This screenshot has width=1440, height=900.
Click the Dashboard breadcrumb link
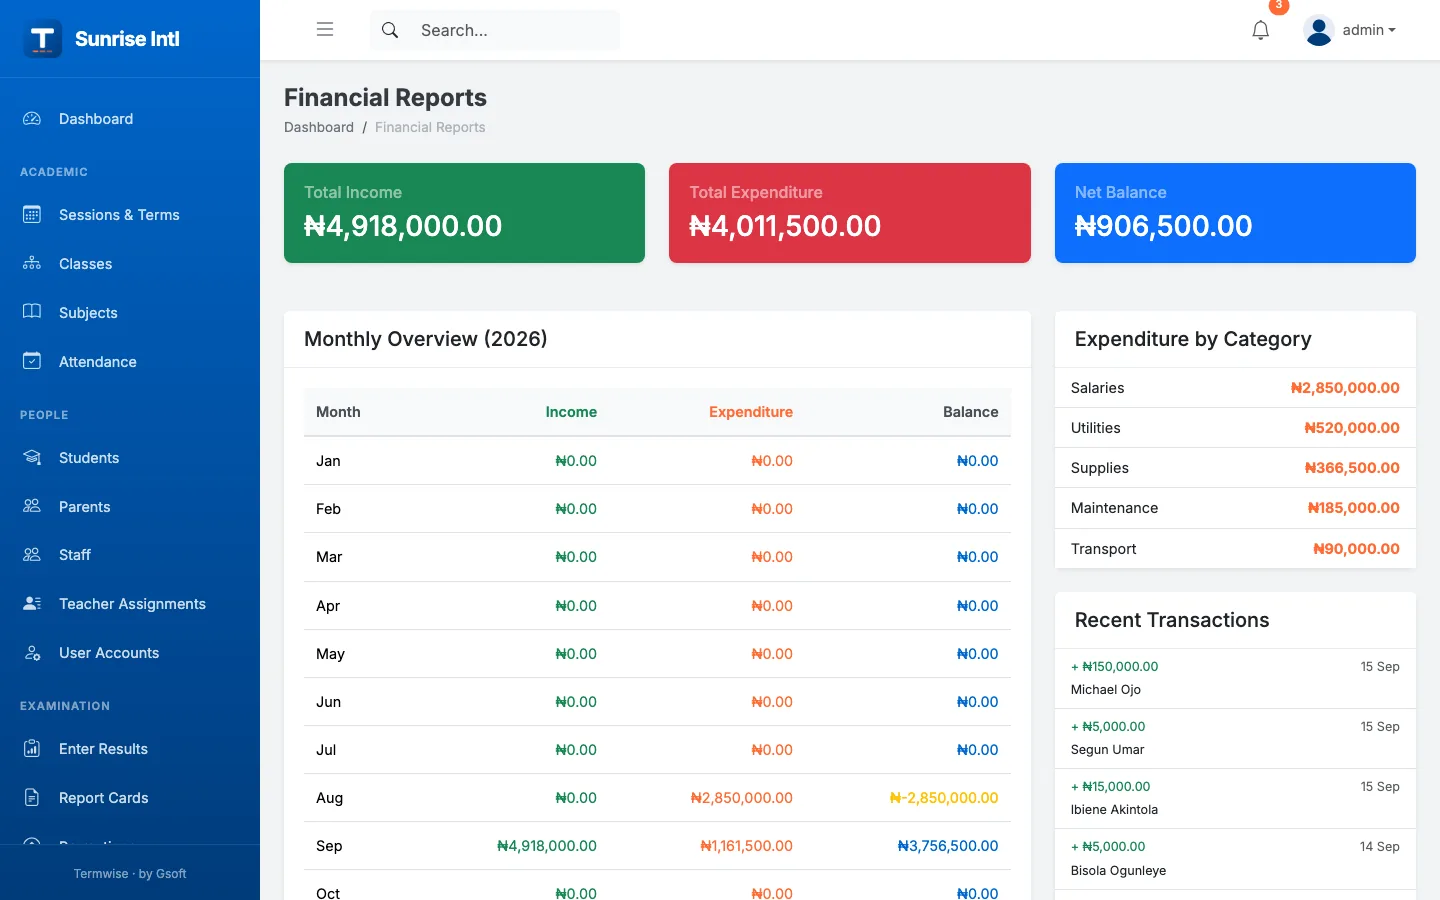319,127
